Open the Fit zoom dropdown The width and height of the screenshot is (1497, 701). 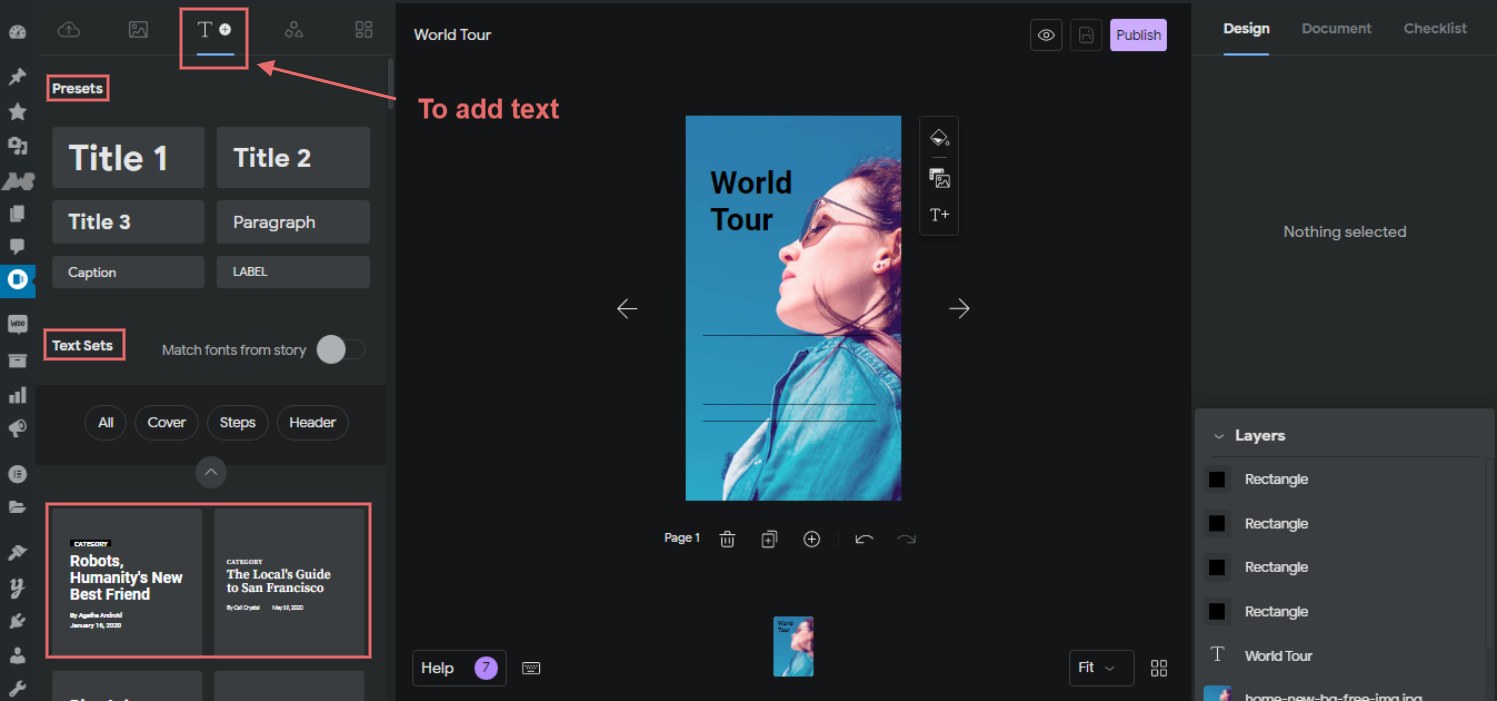pos(1101,668)
